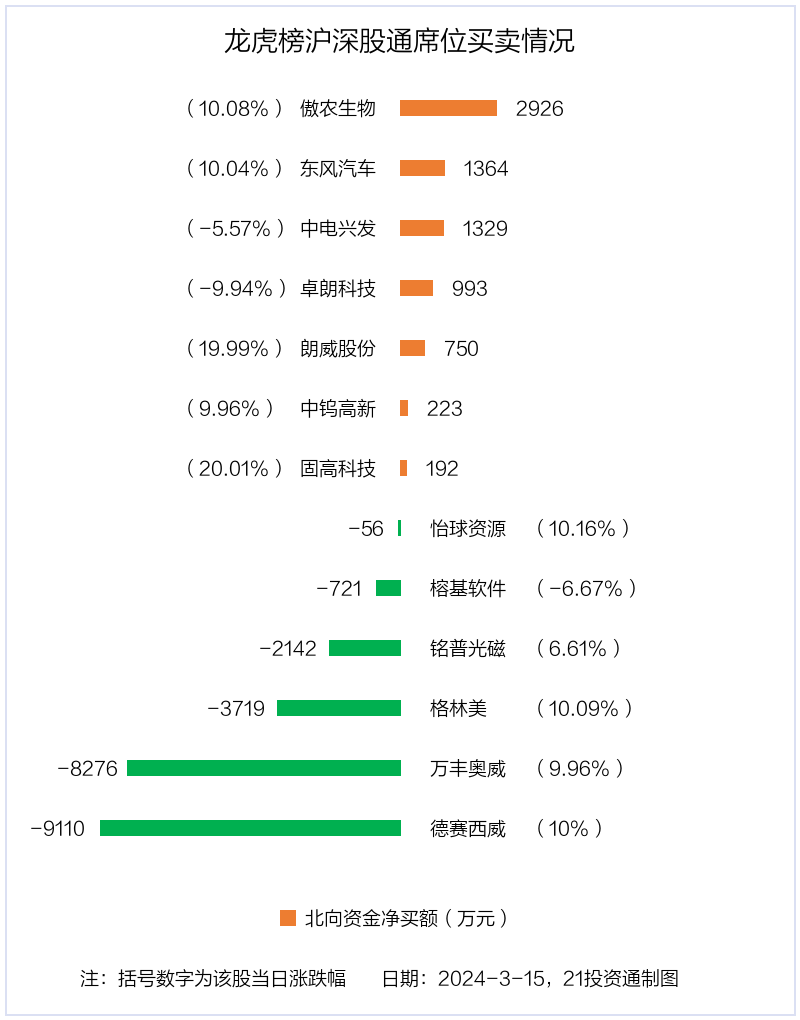Click the green bar for 铭普光磁
This screenshot has height=1020, width=800.
tap(365, 648)
